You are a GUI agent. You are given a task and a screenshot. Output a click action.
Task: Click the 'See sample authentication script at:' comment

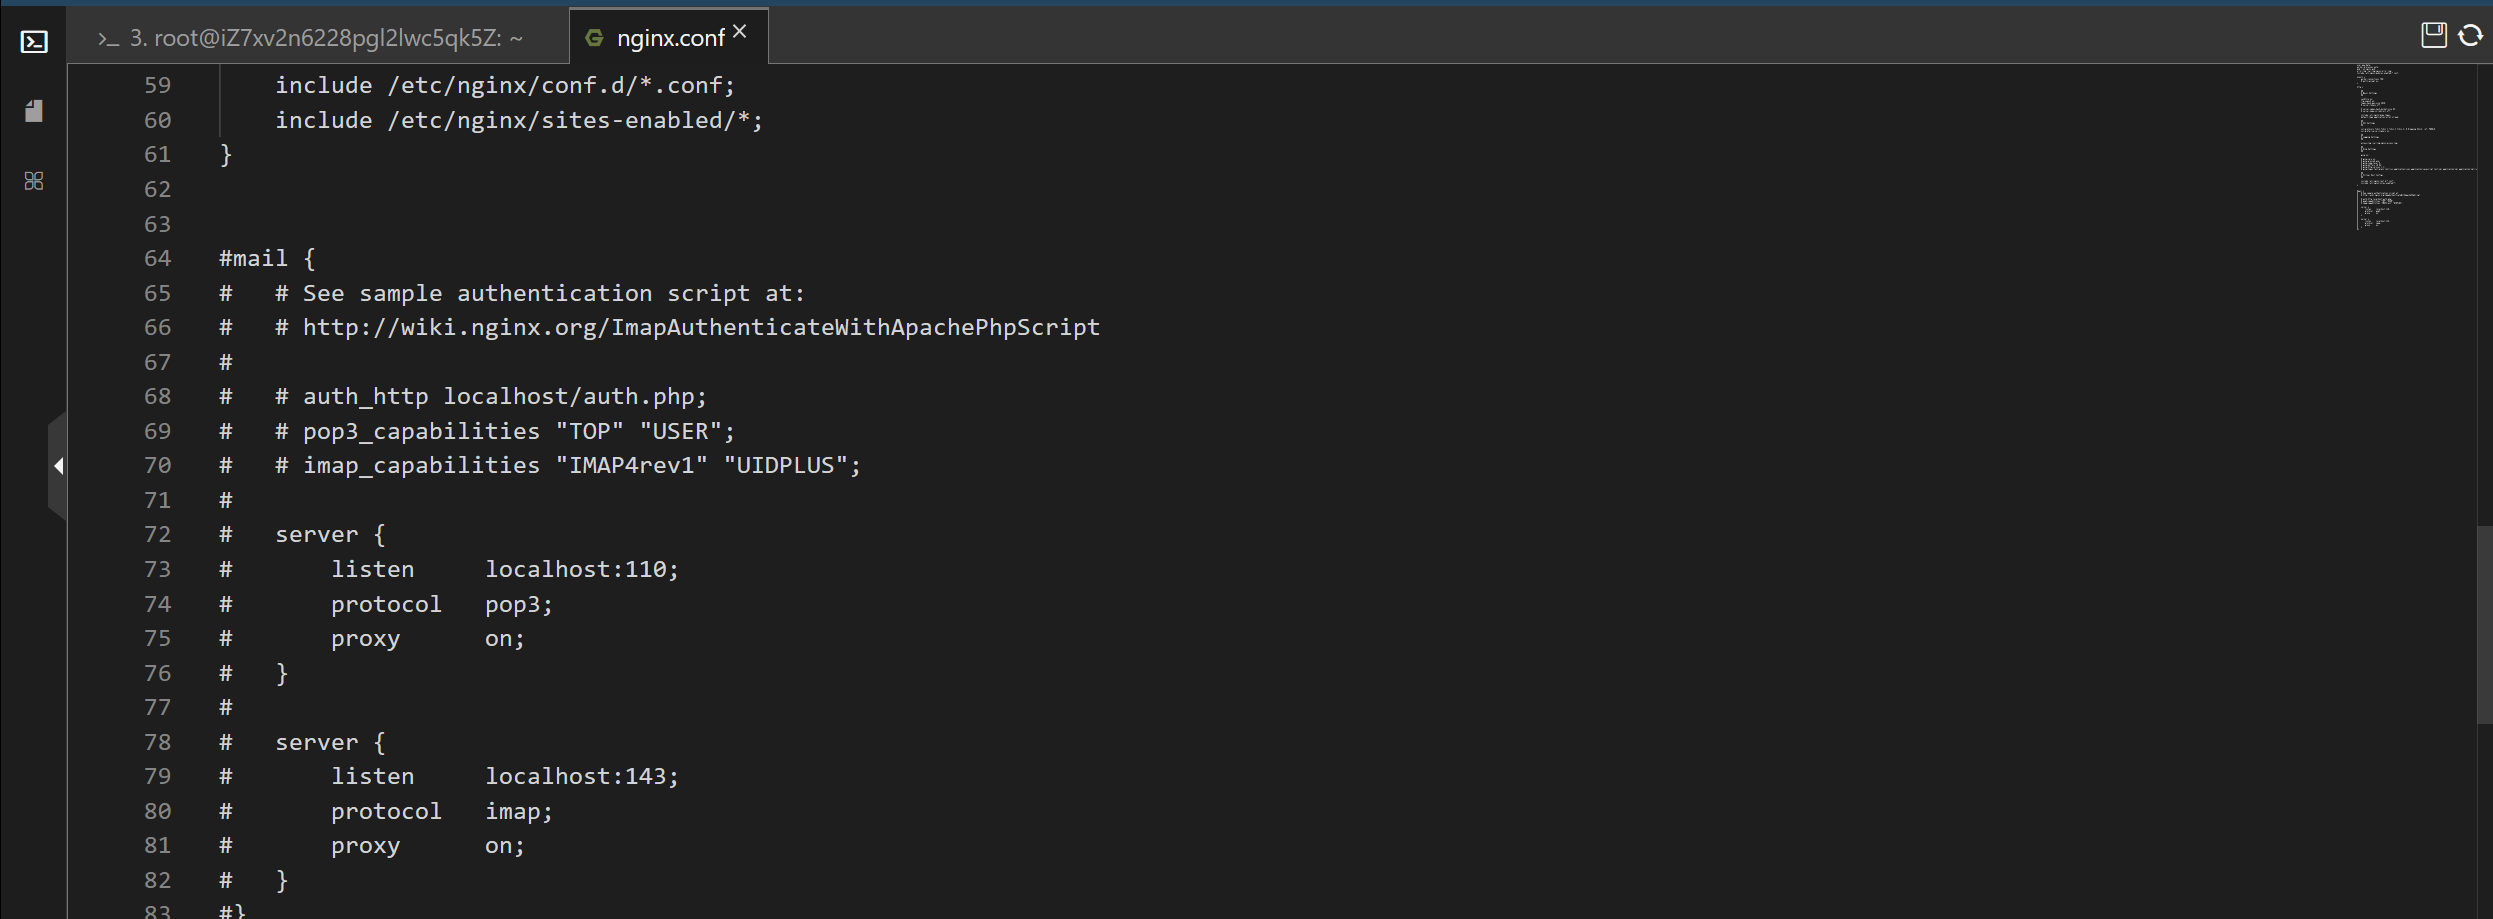tap(540, 294)
